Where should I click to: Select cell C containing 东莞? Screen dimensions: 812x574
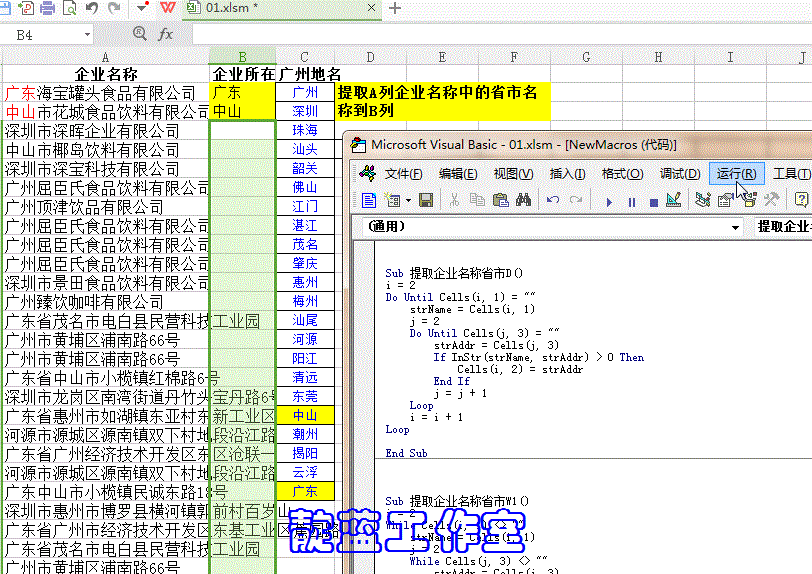305,397
